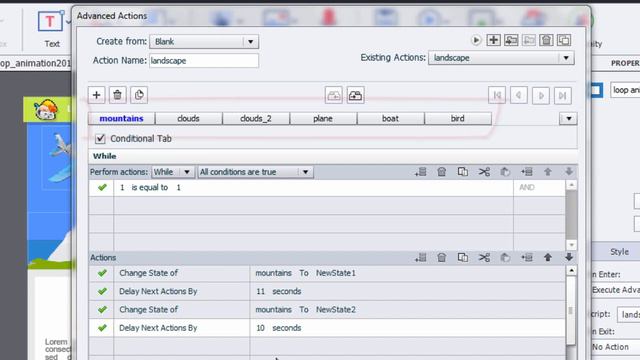Screen dimensions: 640x360
Task: Uncheck the Conditional Tab checkbox
Action: [x=100, y=139]
